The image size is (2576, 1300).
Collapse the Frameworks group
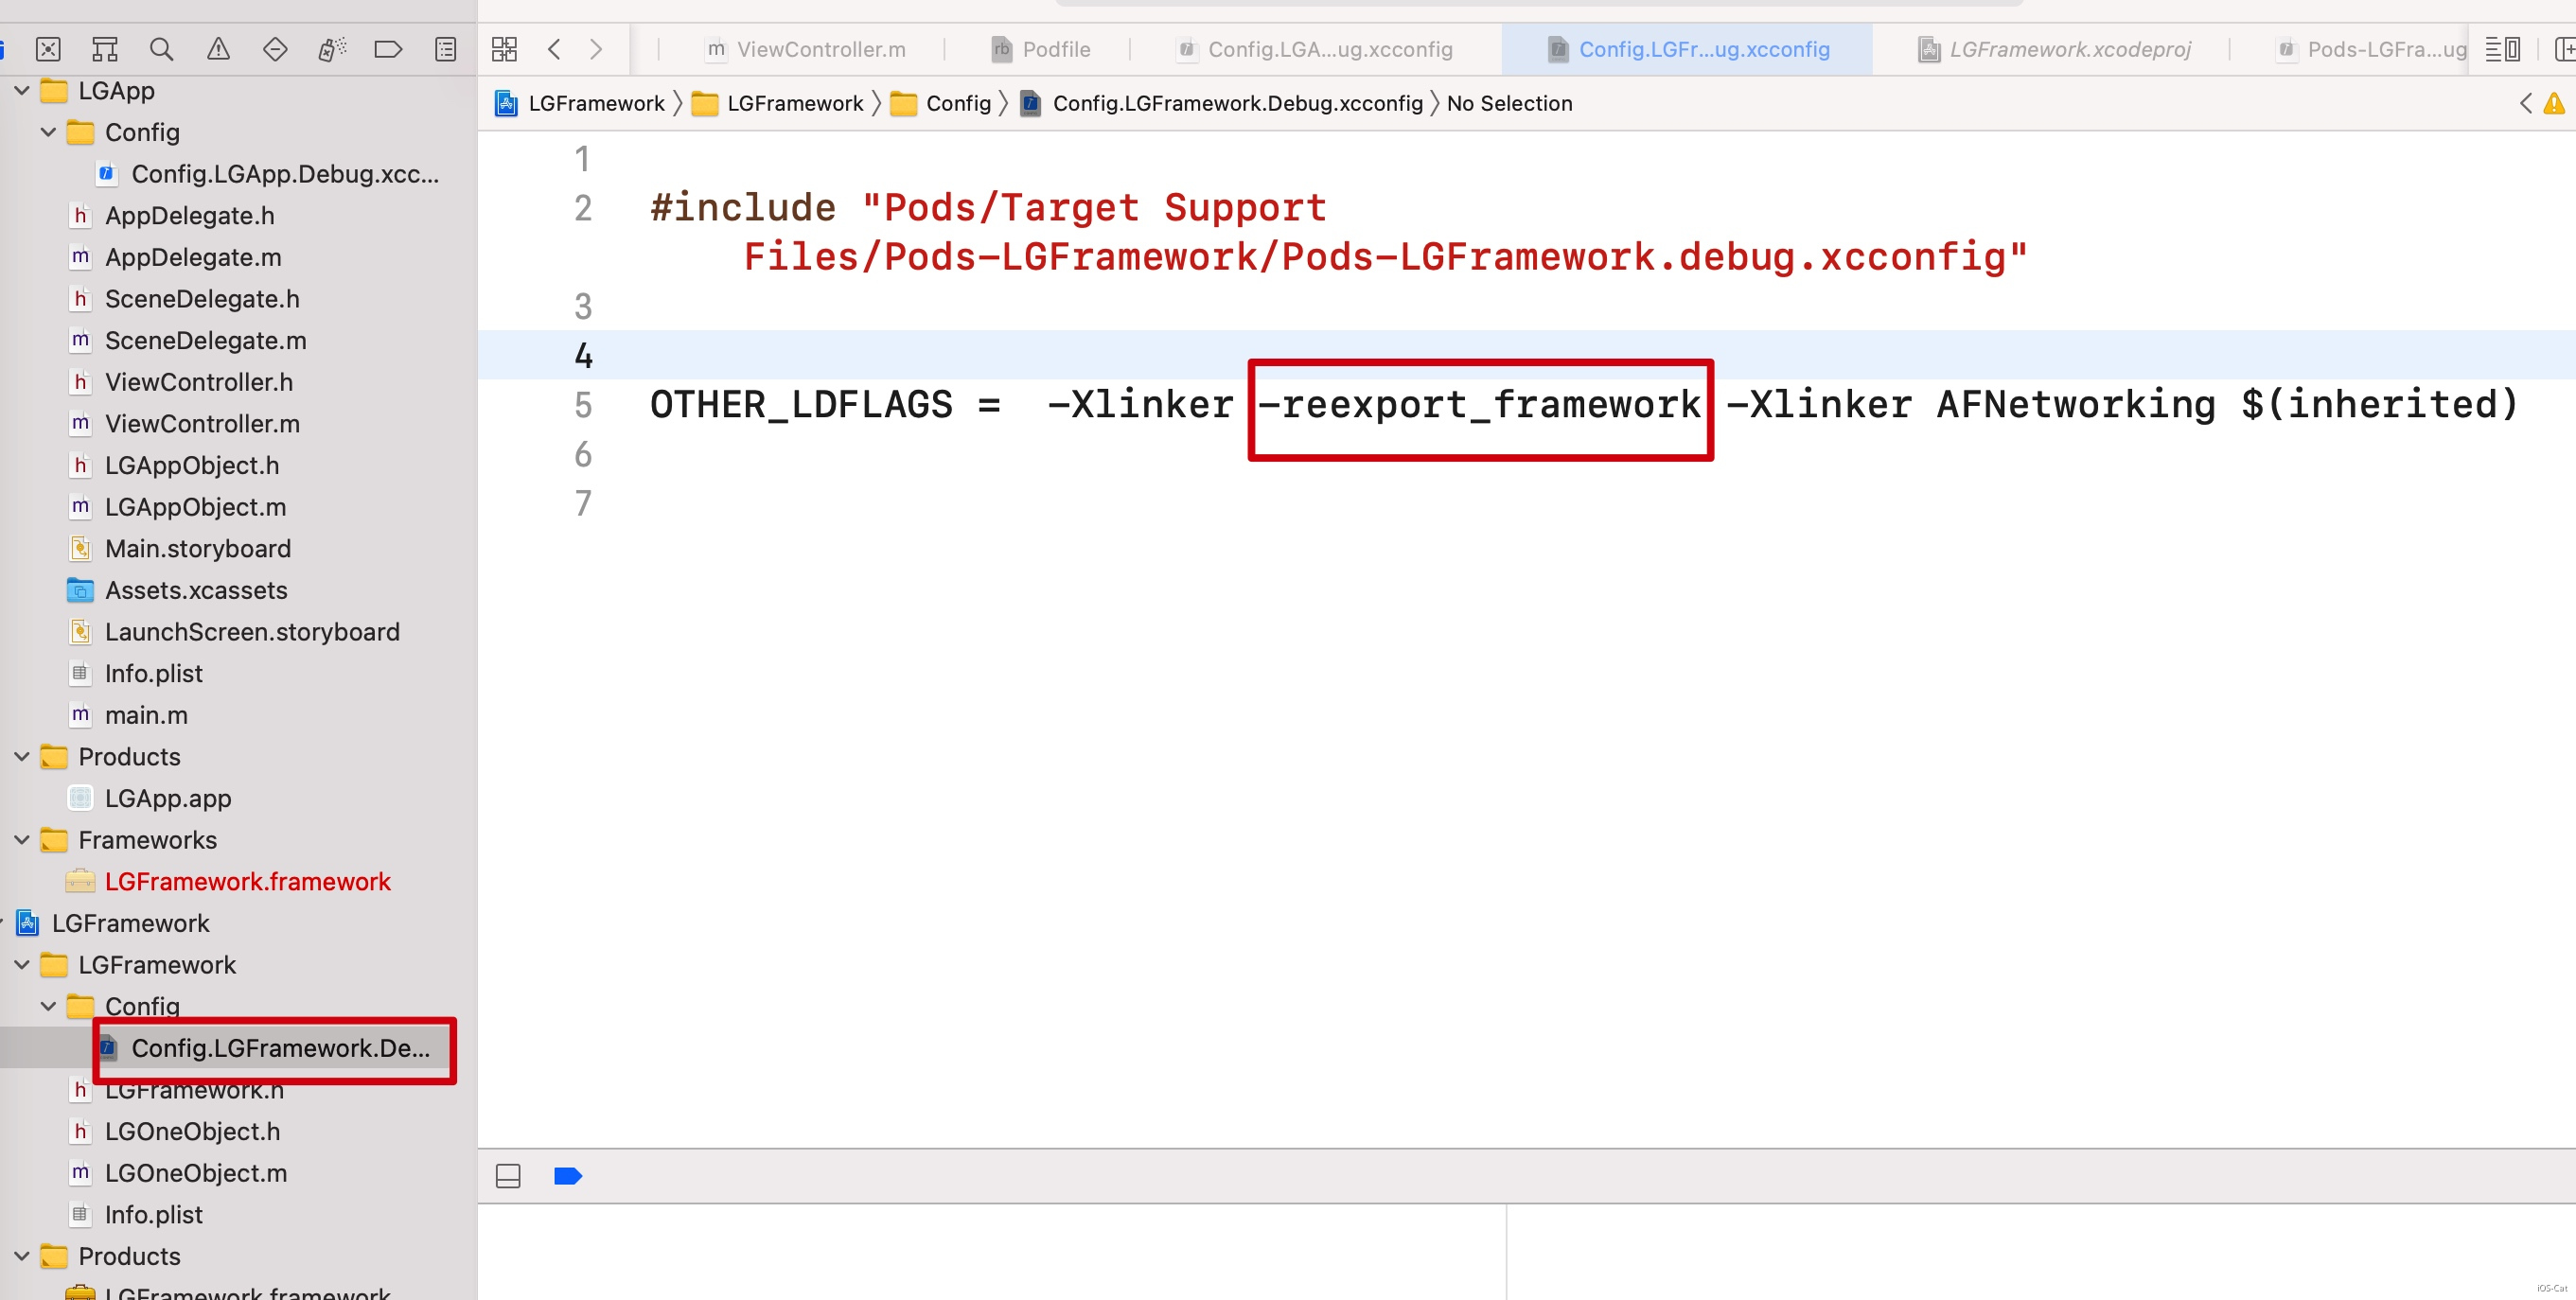(x=22, y=840)
